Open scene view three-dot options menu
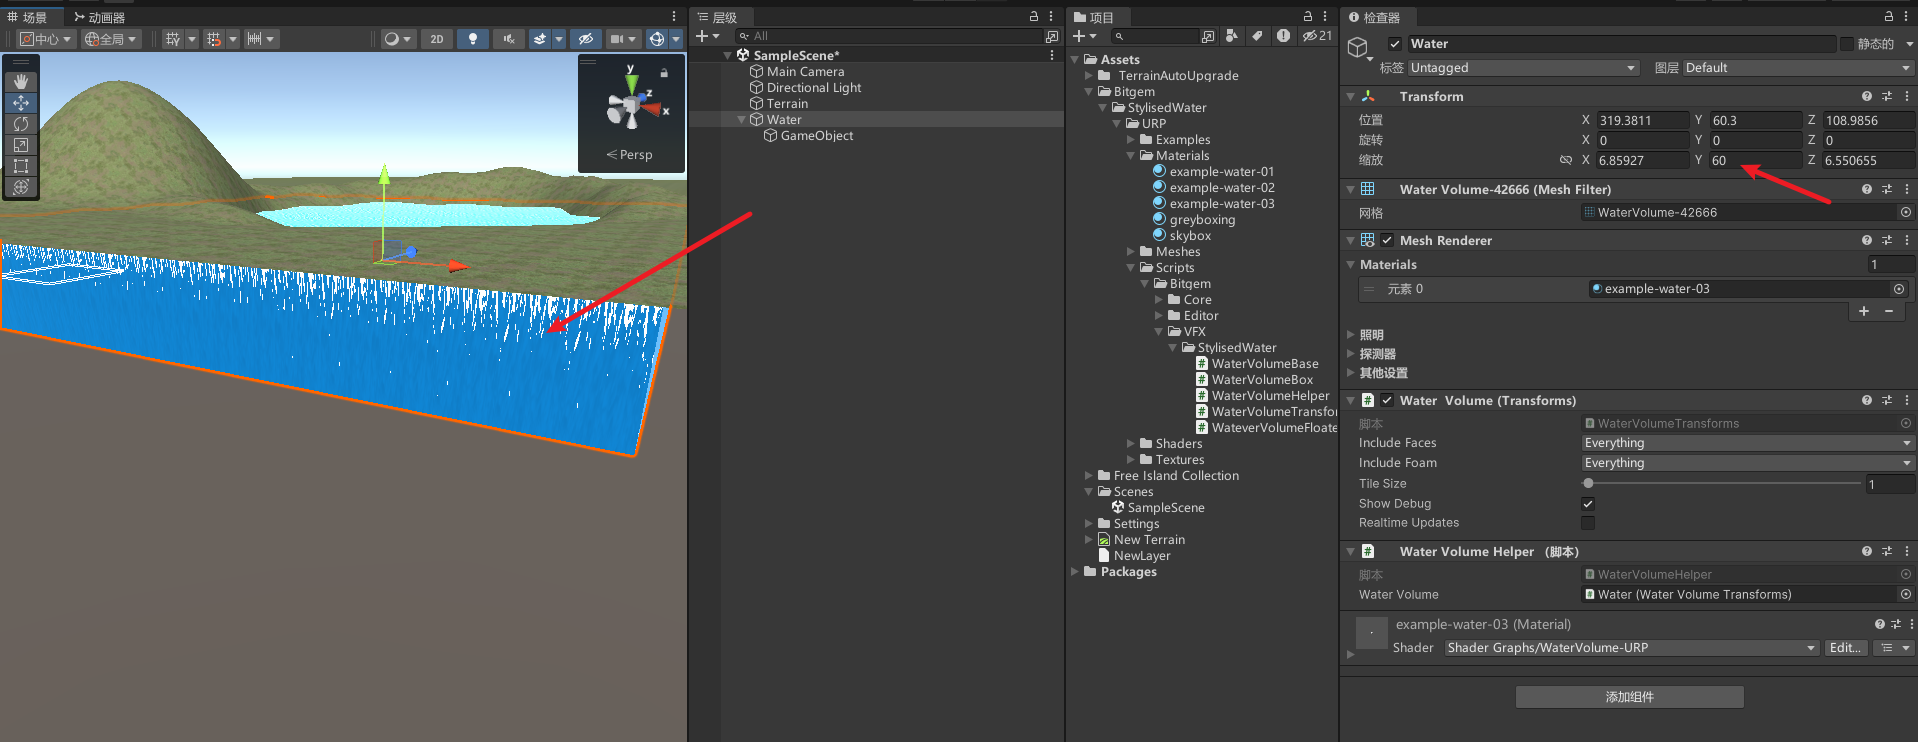Screen dimensions: 1918x742 [674, 16]
